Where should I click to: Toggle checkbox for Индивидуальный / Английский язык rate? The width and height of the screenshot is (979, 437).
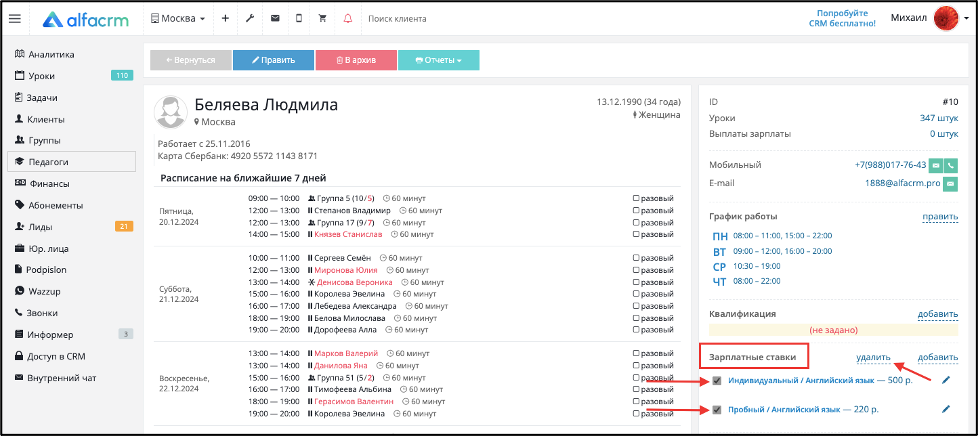click(717, 380)
